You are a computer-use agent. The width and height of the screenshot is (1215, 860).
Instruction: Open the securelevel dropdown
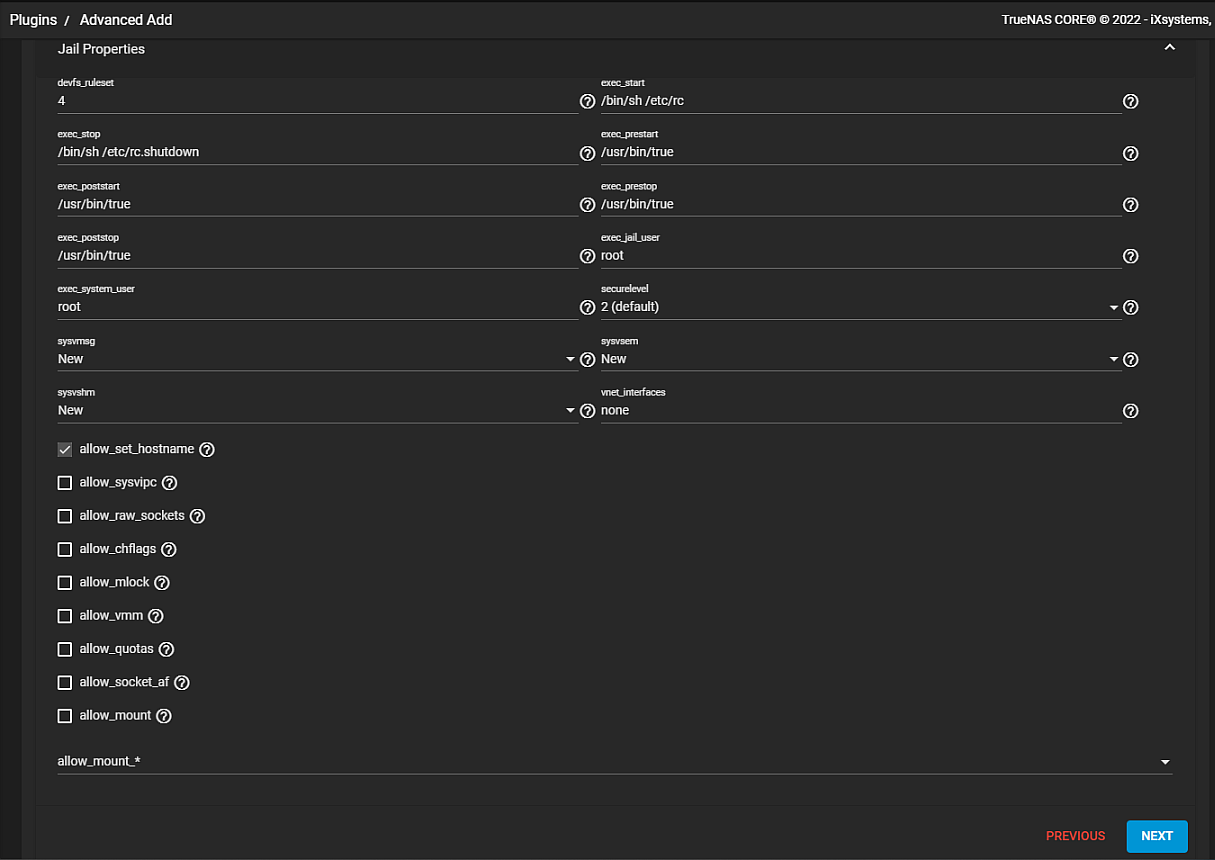(x=858, y=307)
